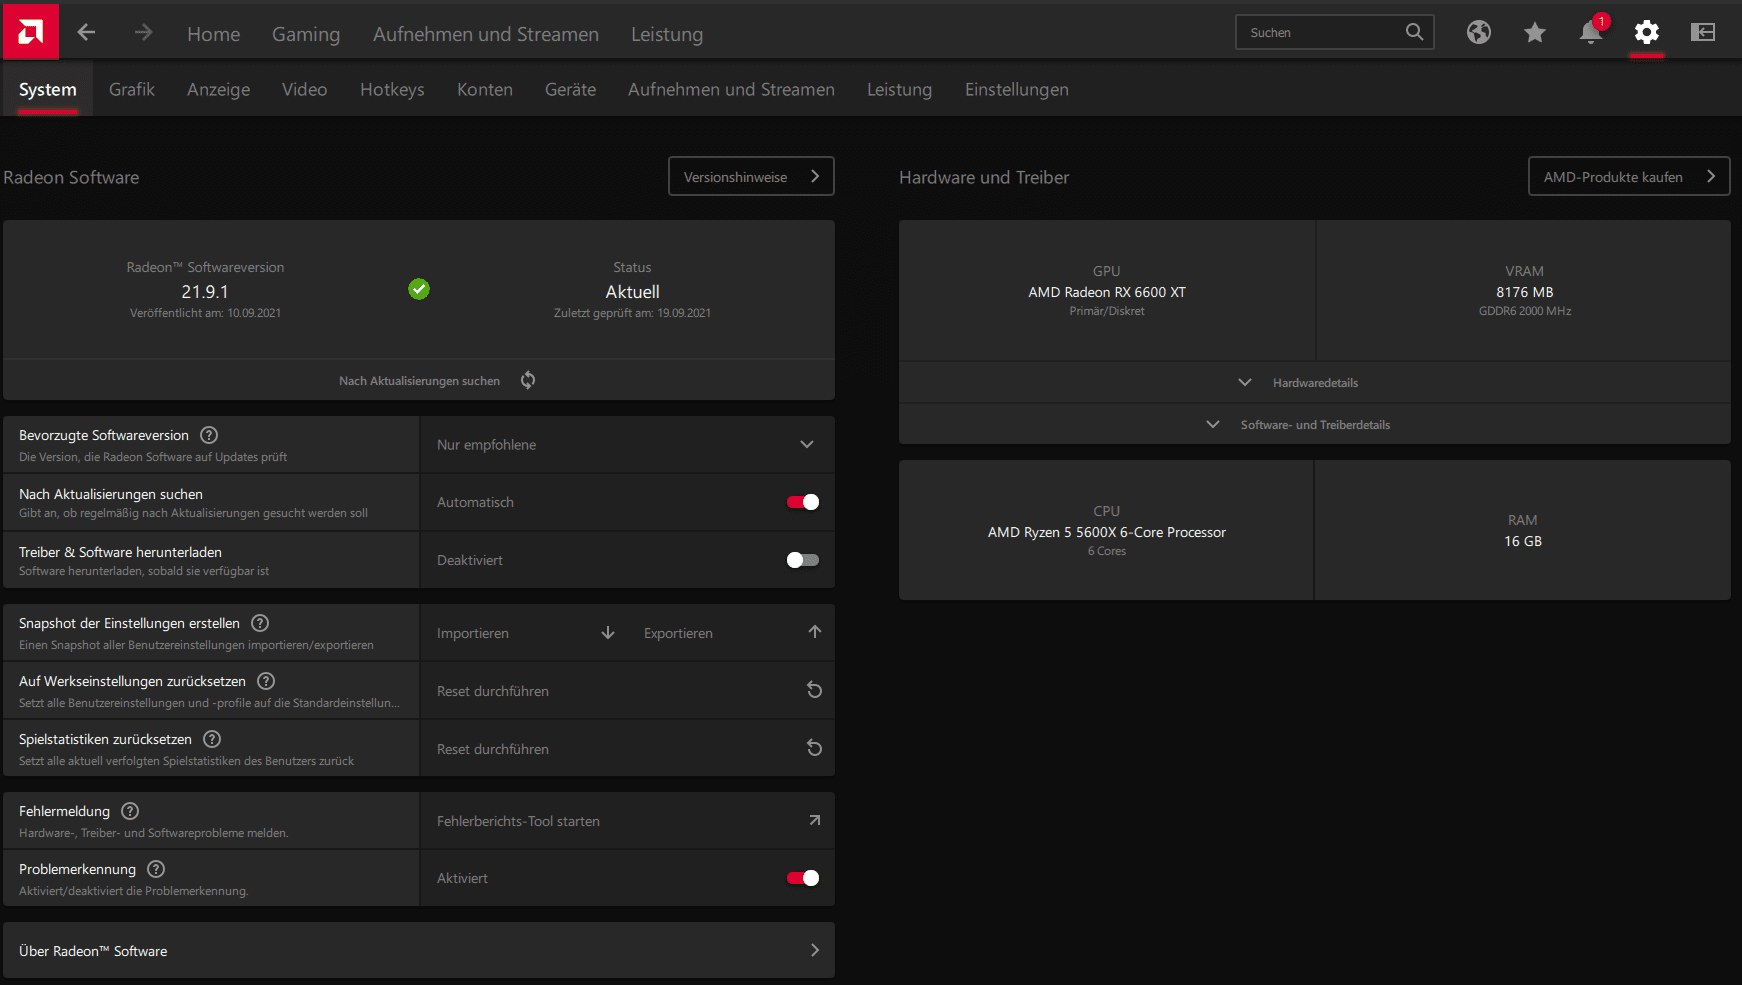Viewport: 1742px width, 985px height.
Task: Enable Treiber & Software herunterladen switch
Action: click(x=803, y=560)
